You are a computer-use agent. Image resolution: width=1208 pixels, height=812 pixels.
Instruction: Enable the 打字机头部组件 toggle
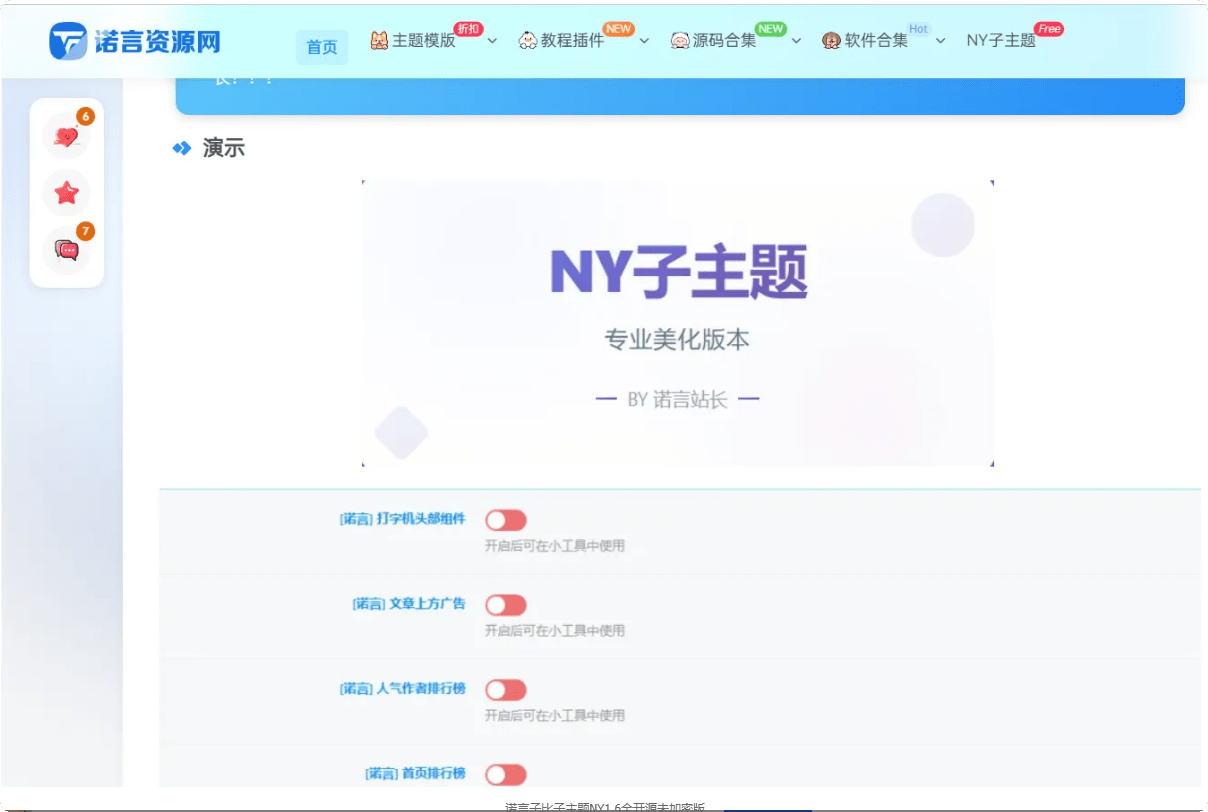point(506,520)
